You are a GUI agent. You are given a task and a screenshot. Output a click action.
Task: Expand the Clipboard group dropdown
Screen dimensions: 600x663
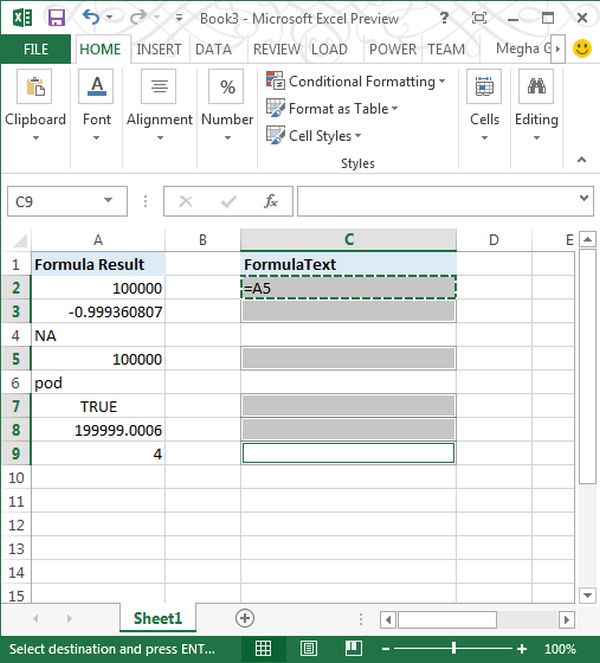click(x=36, y=138)
